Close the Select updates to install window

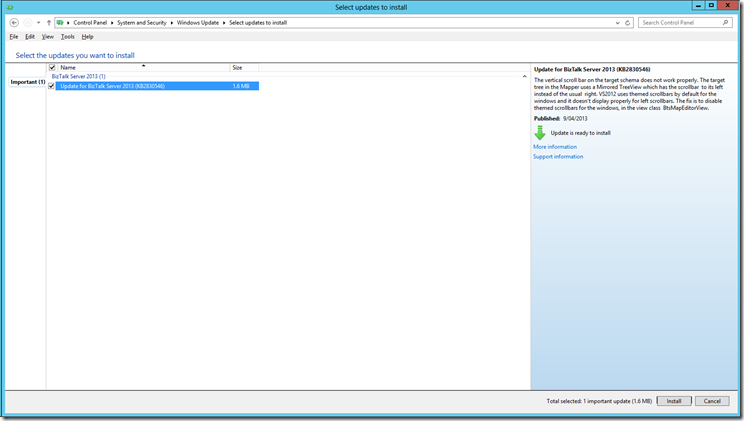(x=728, y=5)
